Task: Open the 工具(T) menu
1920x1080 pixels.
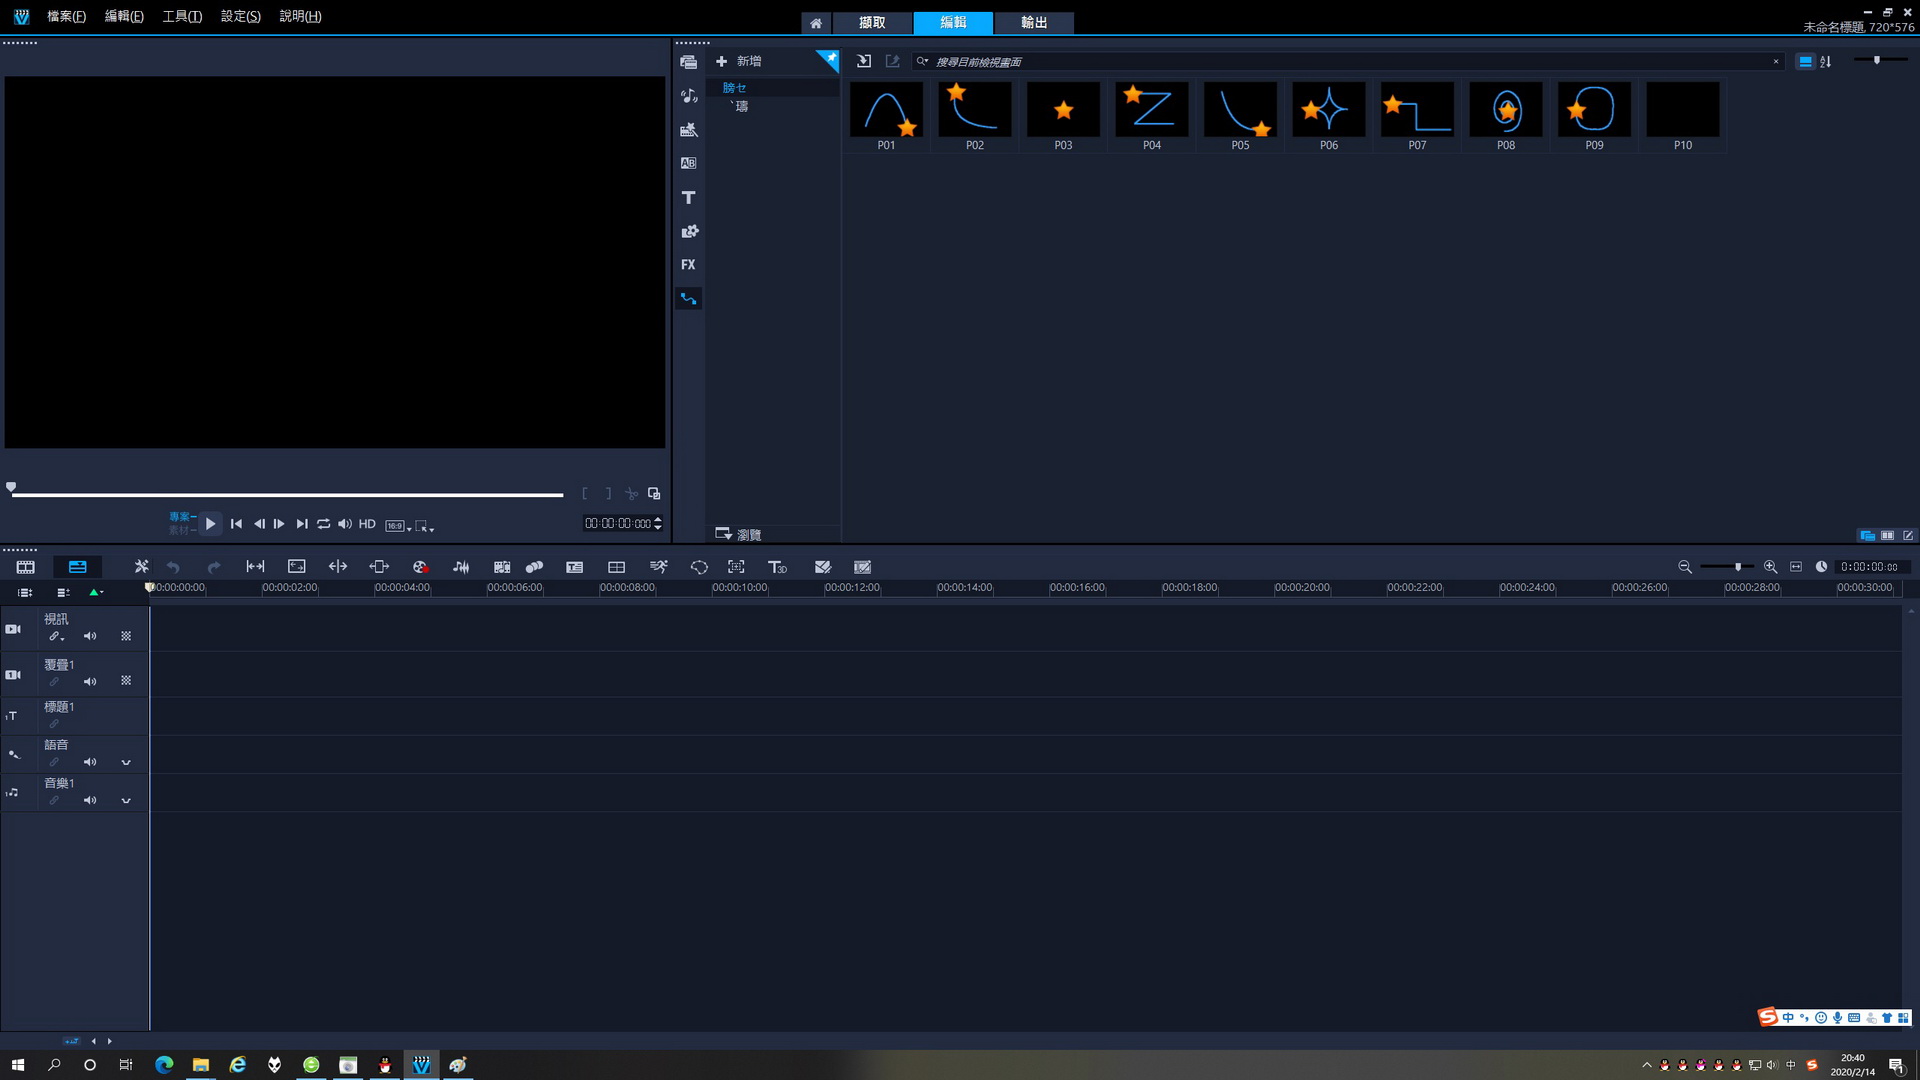Action: point(182,16)
